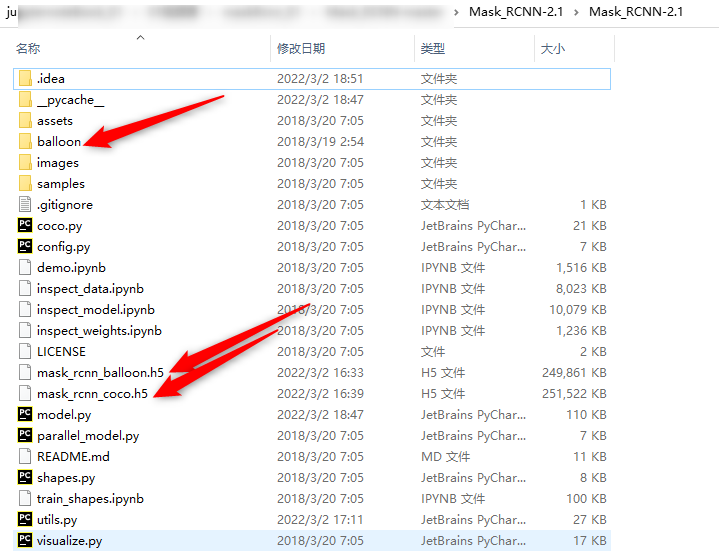The height and width of the screenshot is (555, 719).
Task: Click the PyCharm icon for model.py
Action: 25,414
